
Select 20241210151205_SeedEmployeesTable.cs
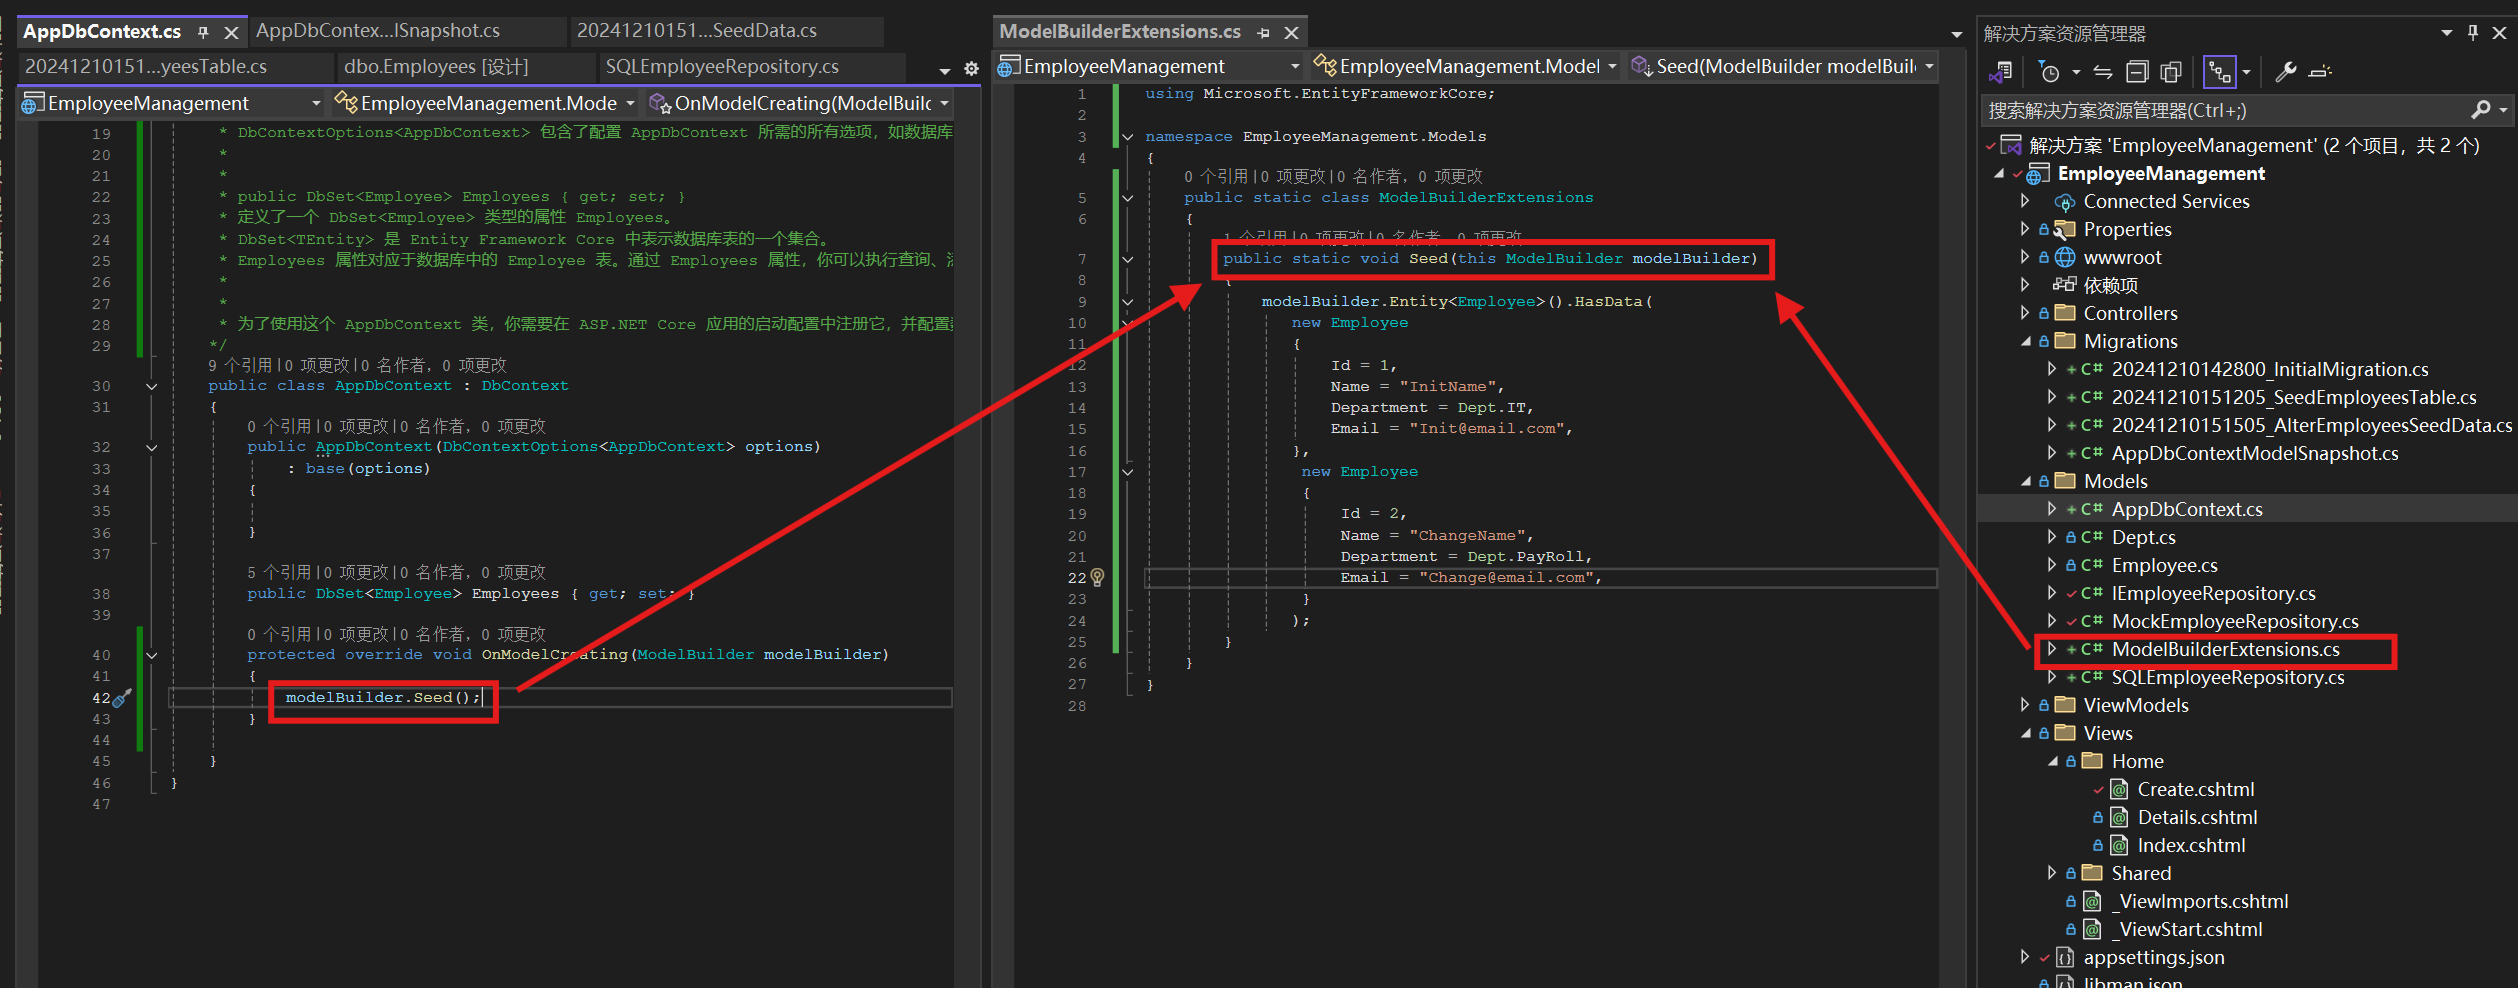coord(2294,397)
